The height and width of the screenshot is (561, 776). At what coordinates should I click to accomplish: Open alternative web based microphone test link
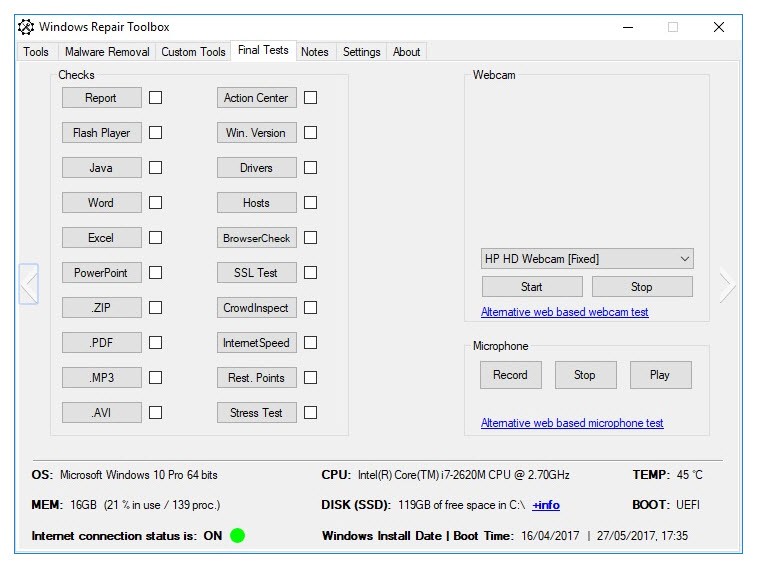572,422
